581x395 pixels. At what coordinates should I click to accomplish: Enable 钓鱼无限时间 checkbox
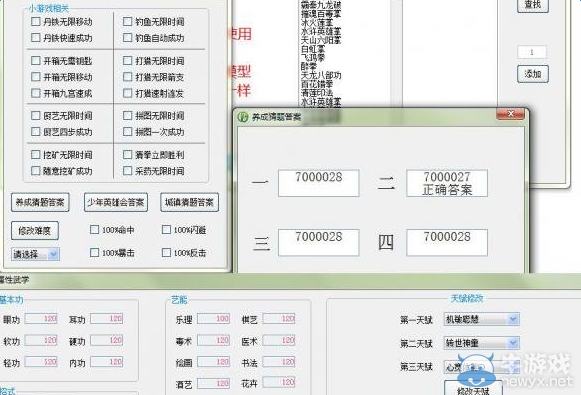click(127, 21)
